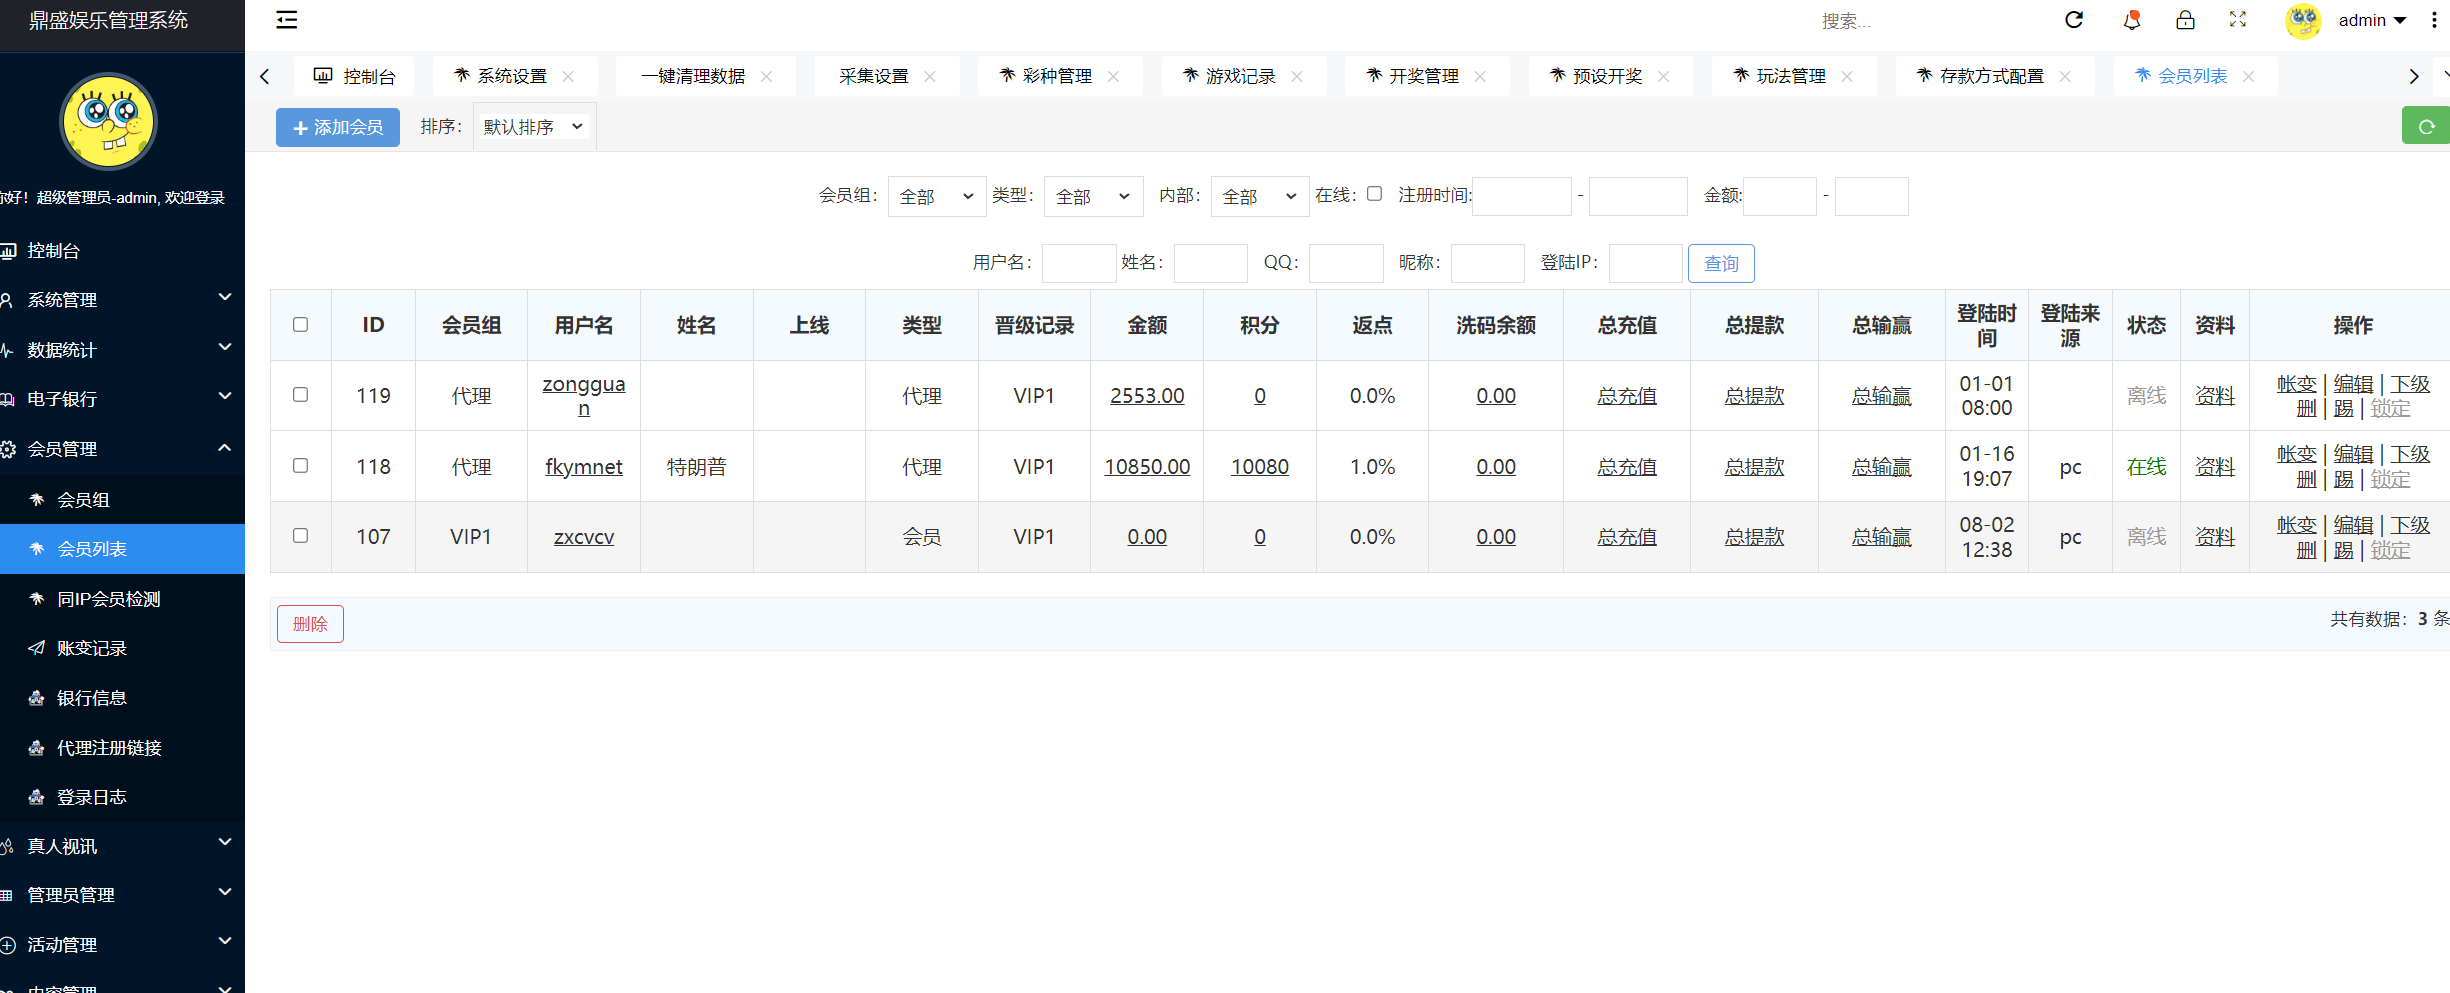Open the notification bell icon

click(x=2131, y=20)
